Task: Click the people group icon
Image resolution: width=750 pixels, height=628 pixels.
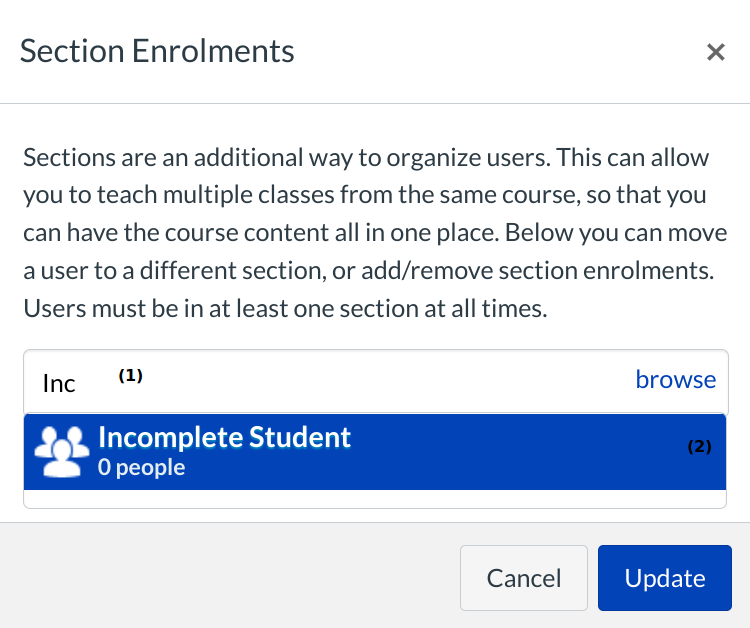Action: pyautogui.click(x=62, y=452)
